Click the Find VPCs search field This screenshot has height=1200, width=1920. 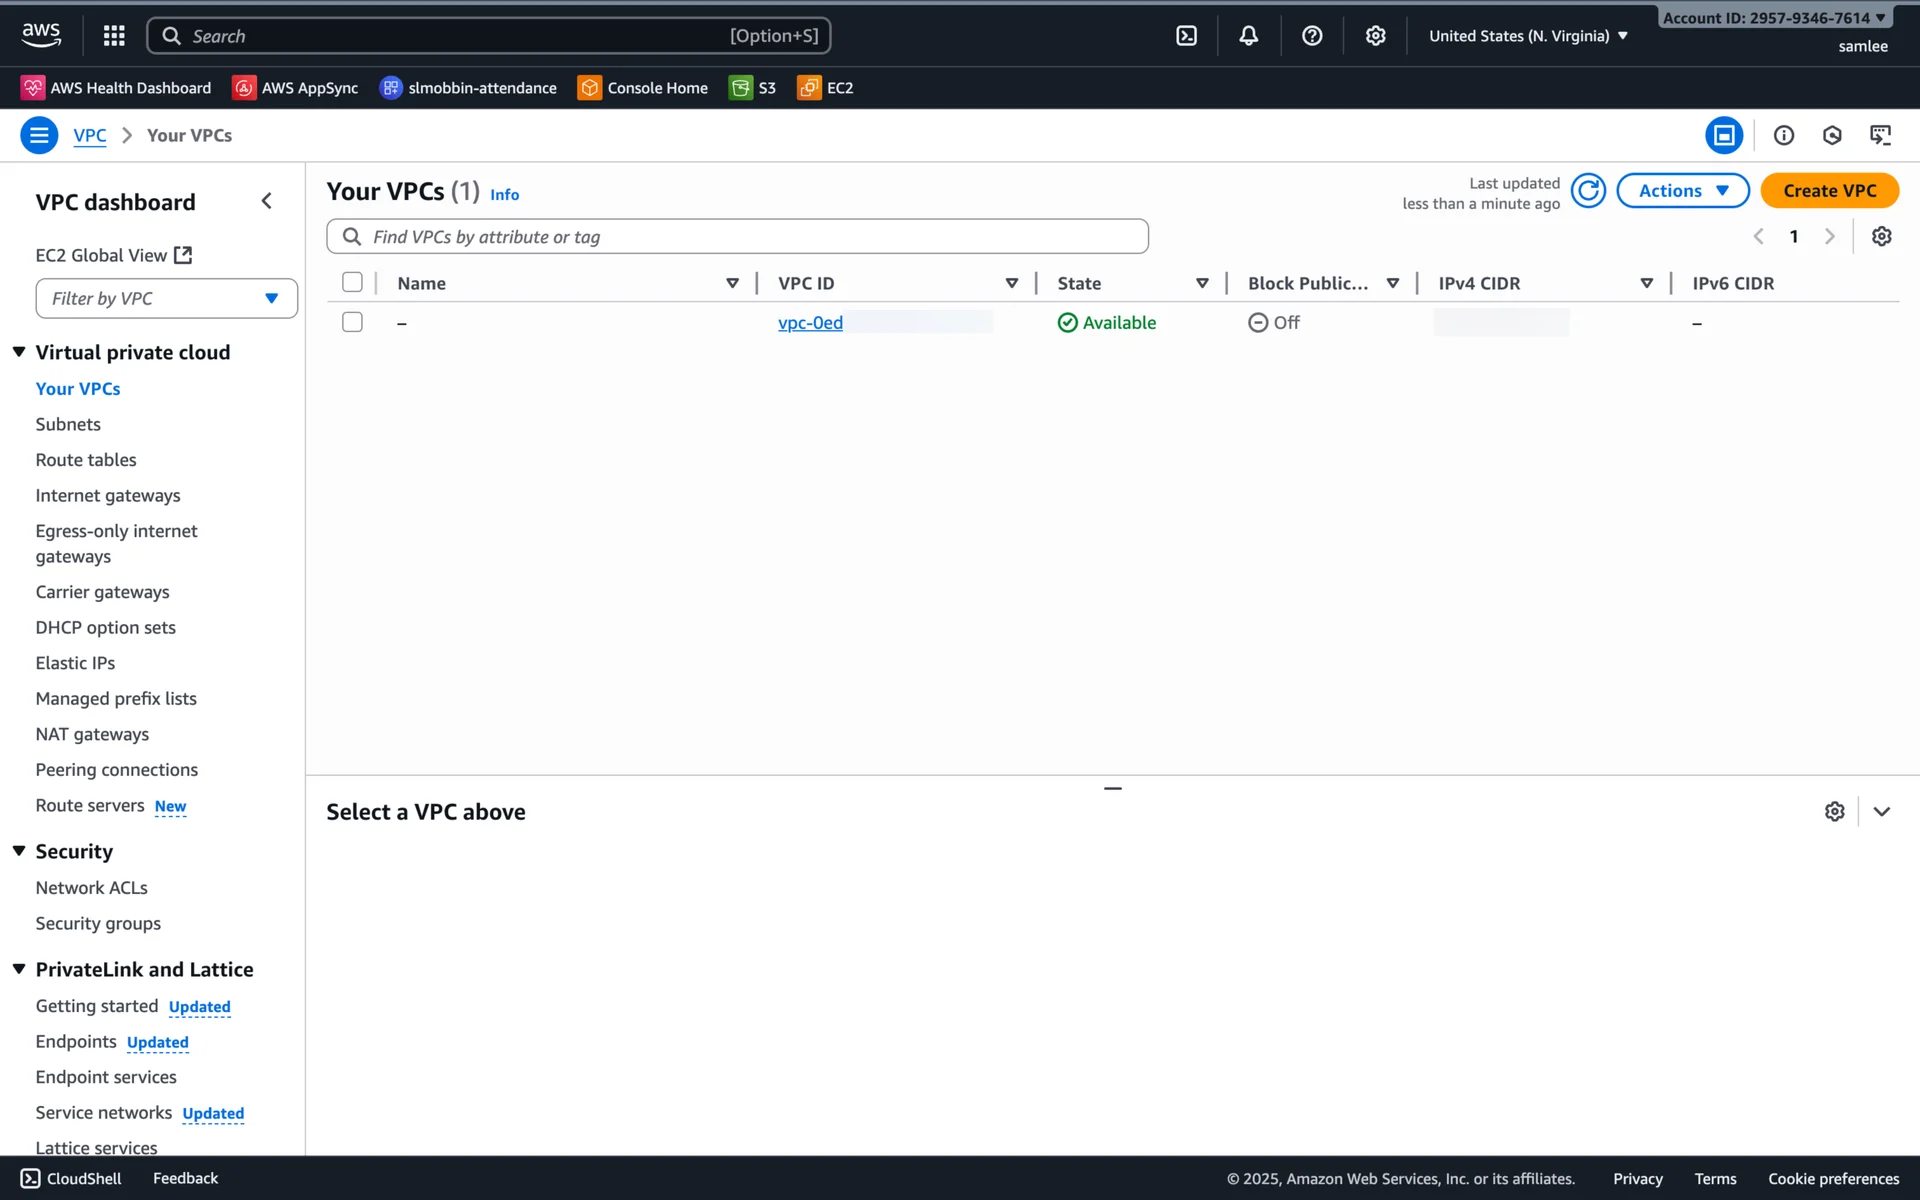[x=738, y=237]
